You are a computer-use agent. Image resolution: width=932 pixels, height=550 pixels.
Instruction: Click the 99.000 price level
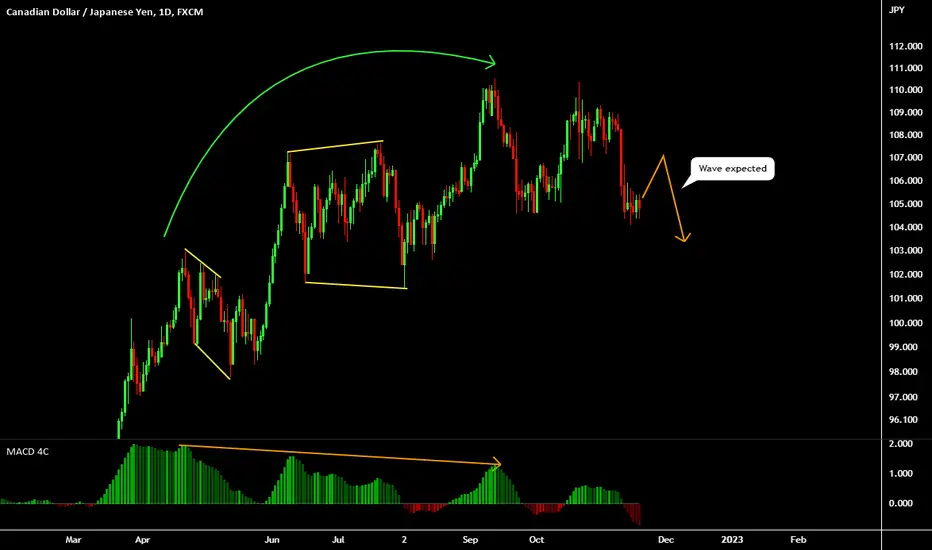click(x=905, y=347)
